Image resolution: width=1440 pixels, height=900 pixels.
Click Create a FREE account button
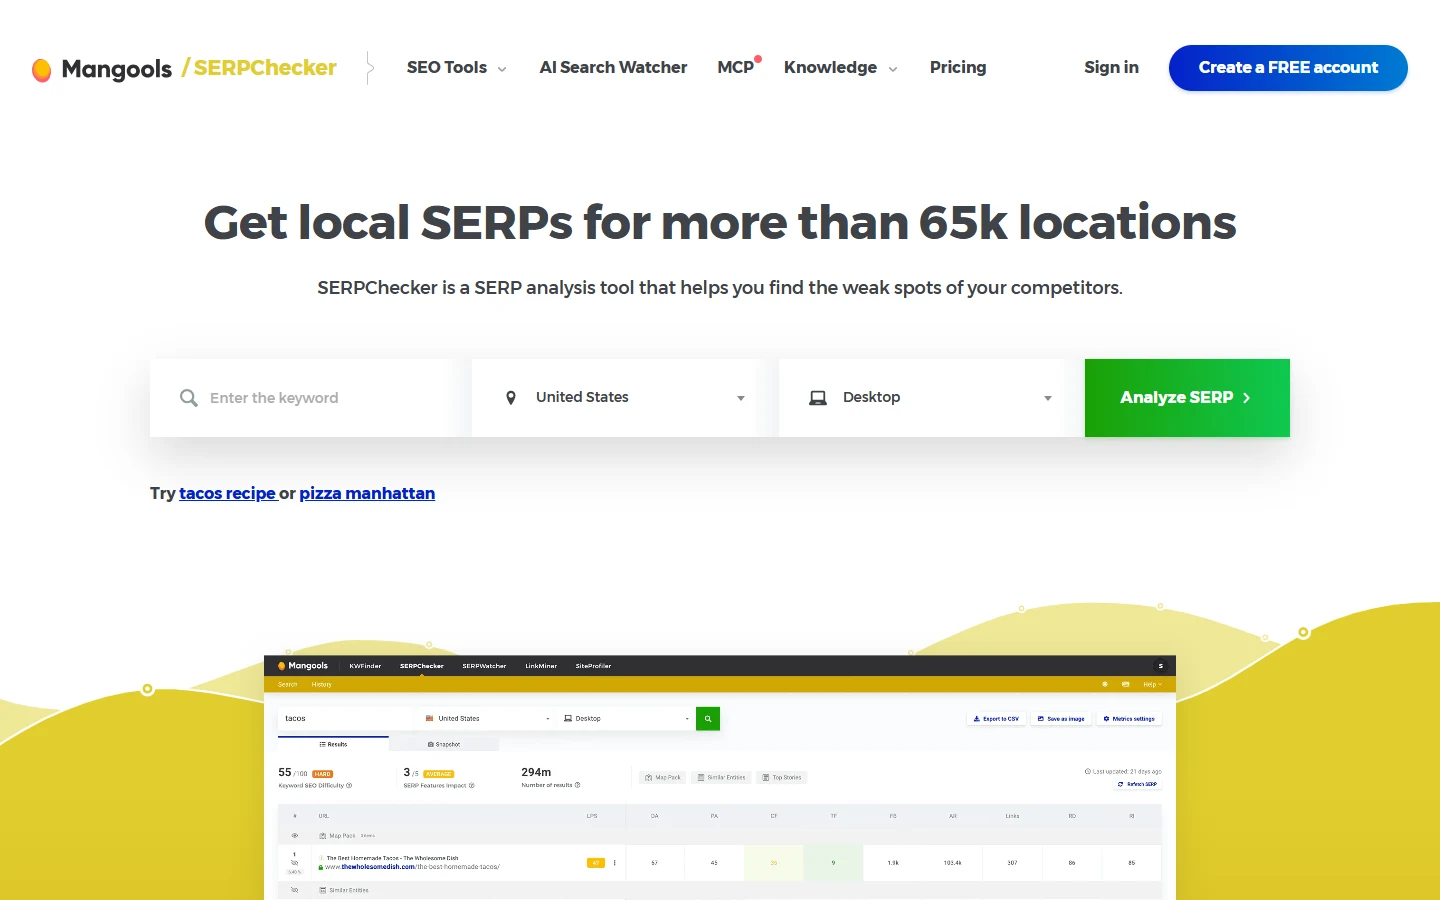(1288, 68)
